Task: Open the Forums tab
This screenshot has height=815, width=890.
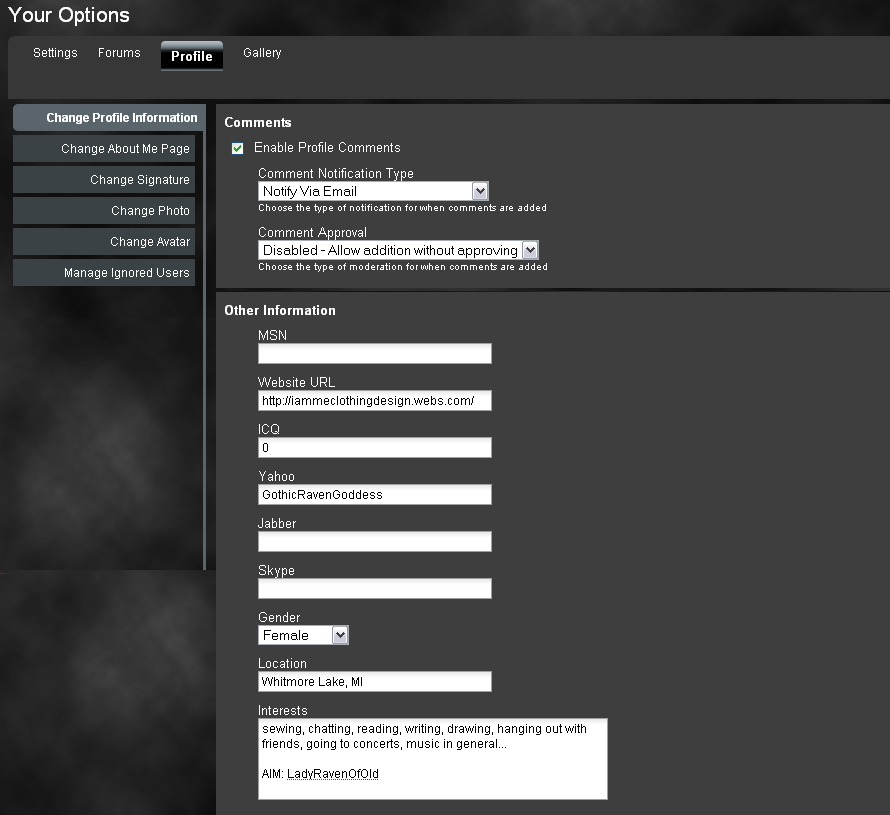Action: pyautogui.click(x=119, y=53)
